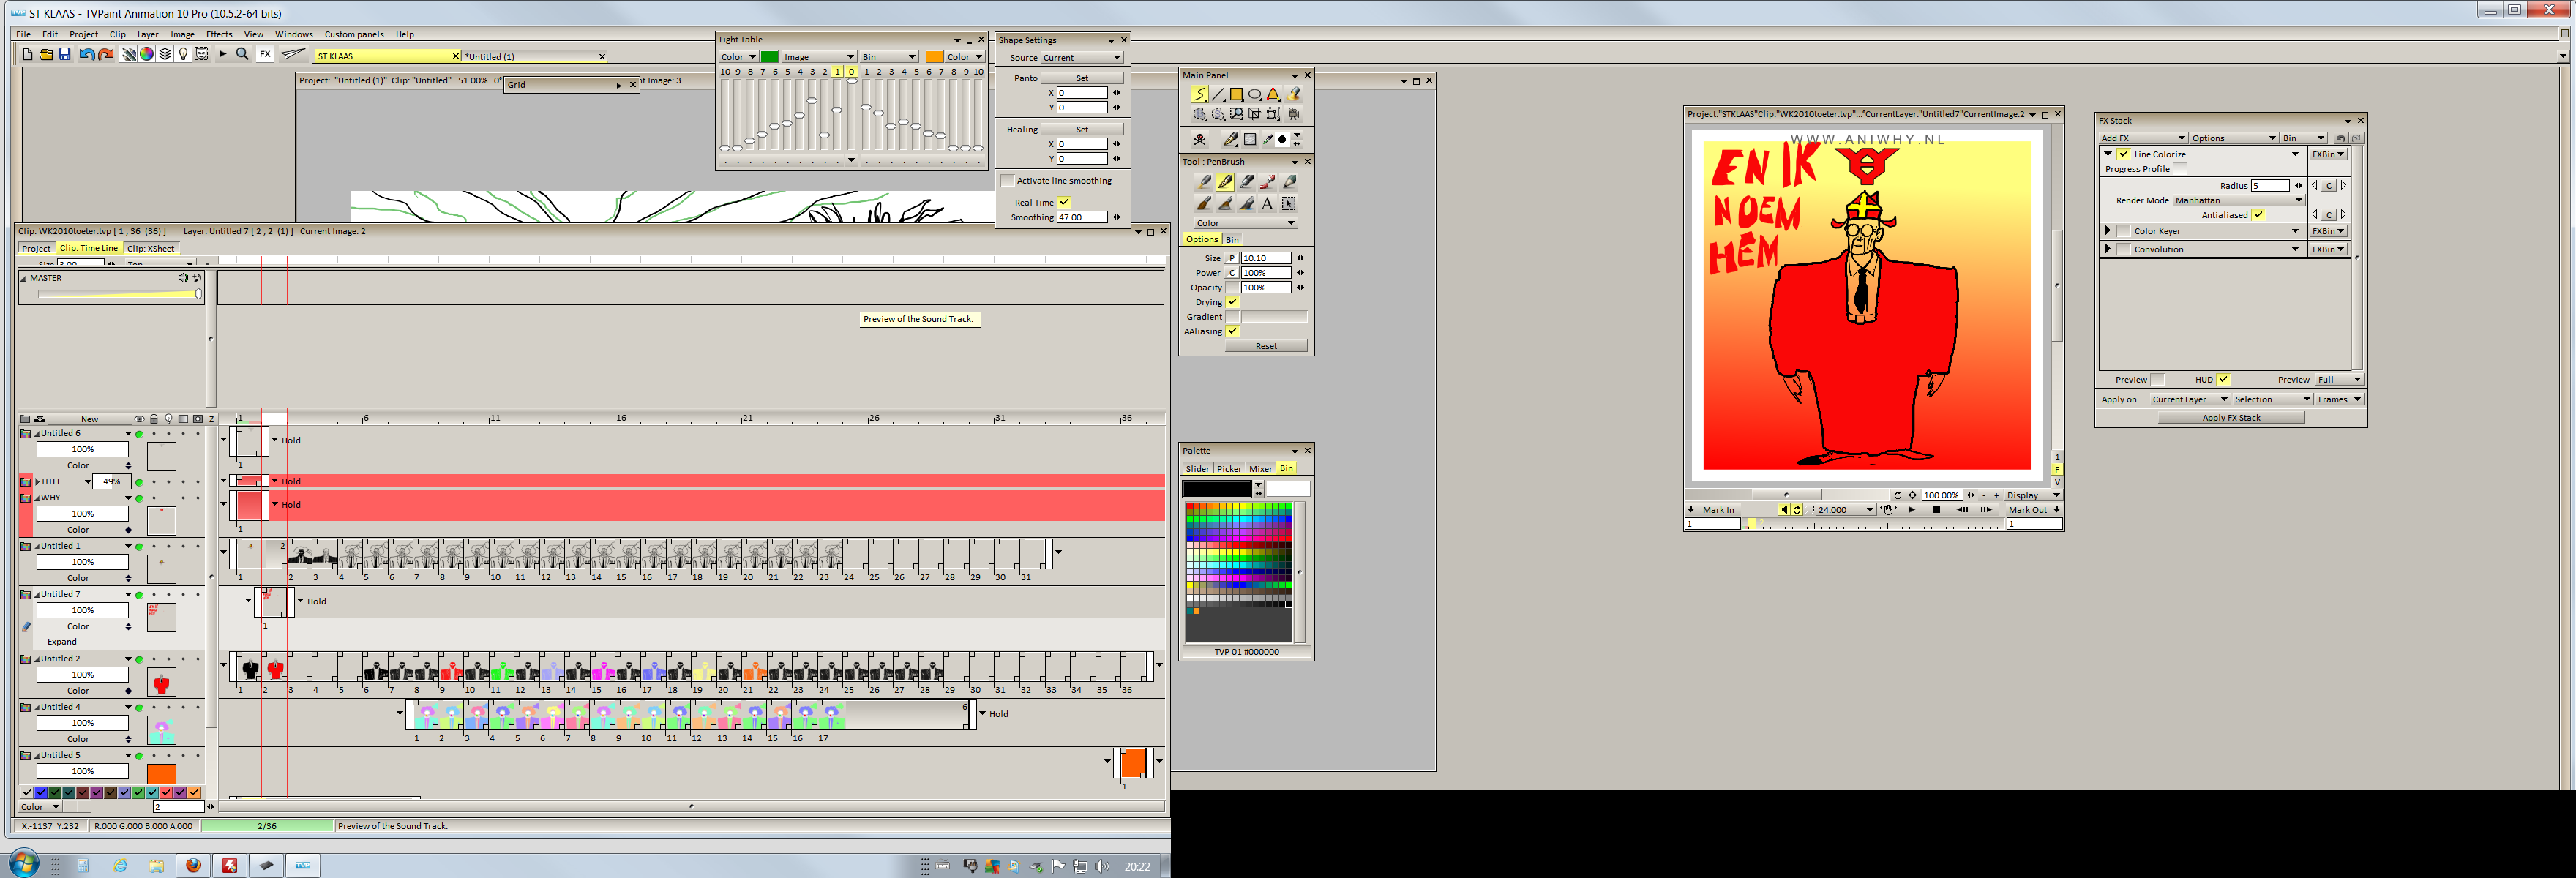Screen dimensions: 2576x878
Task: Open the Custom panels menu
Action: point(354,34)
